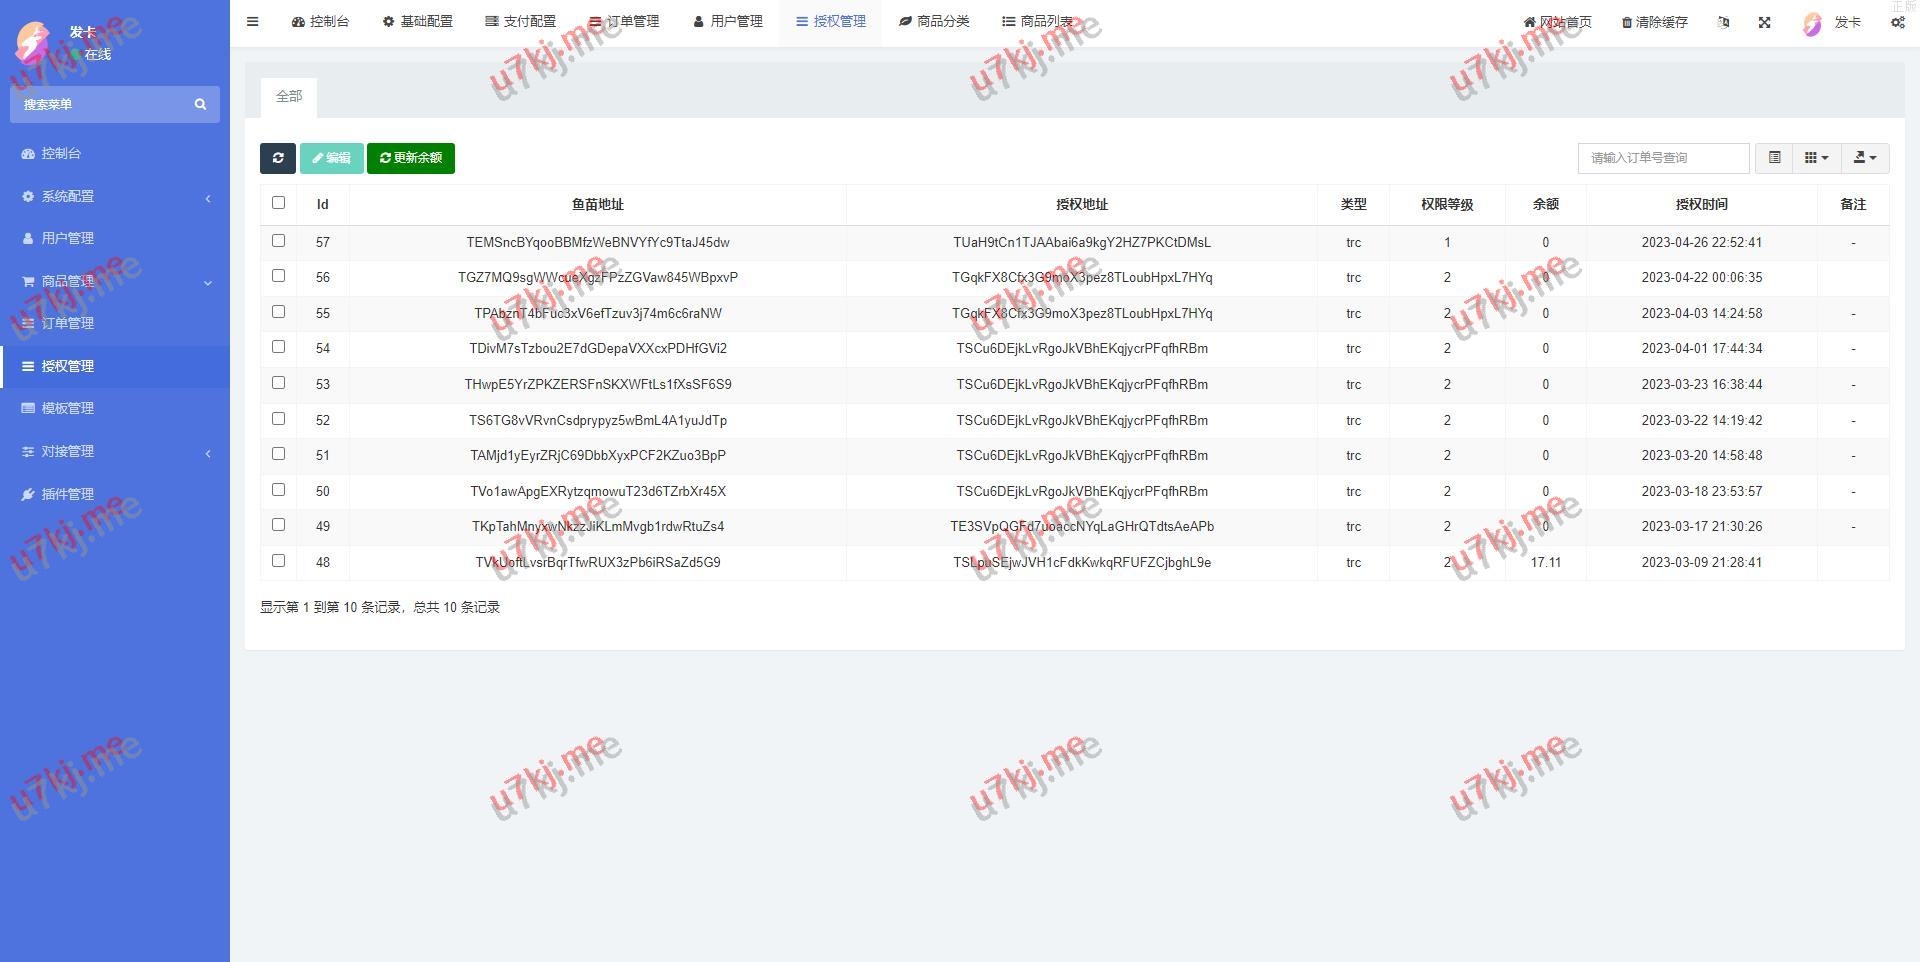Click the search magnifier in sidebar
1920x962 pixels.
coord(200,104)
